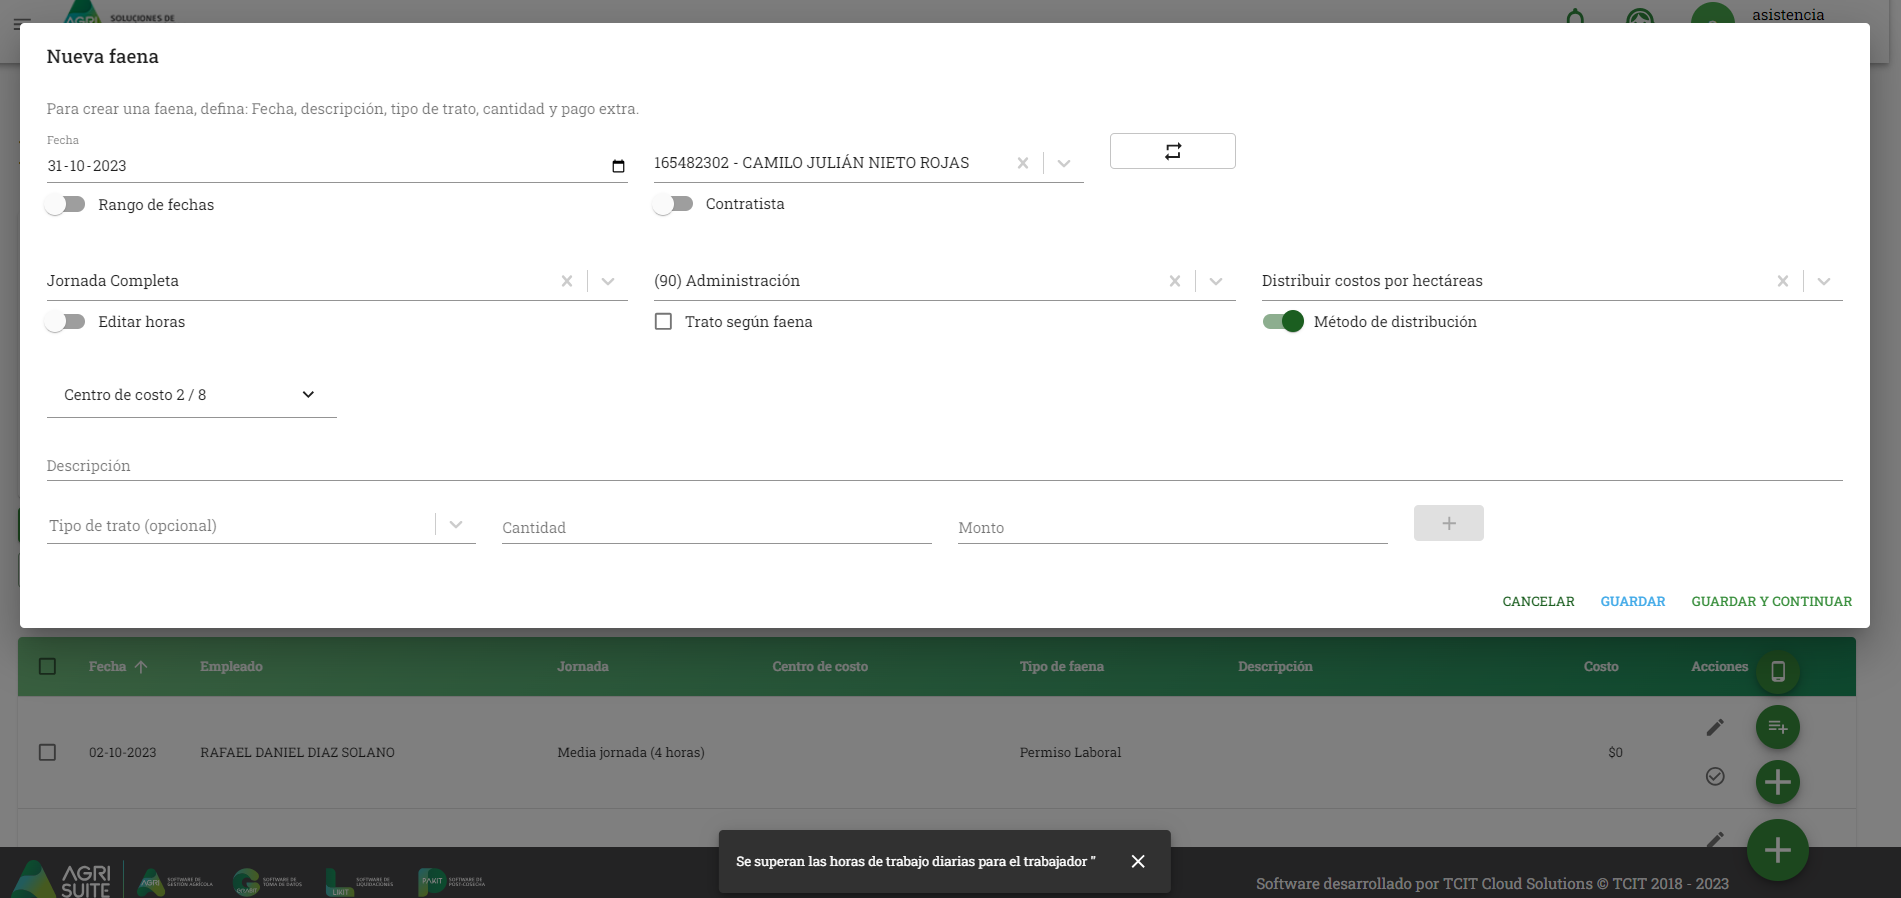Expand the (90) Administración dropdown
Viewport: 1901px width, 898px height.
point(1216,281)
